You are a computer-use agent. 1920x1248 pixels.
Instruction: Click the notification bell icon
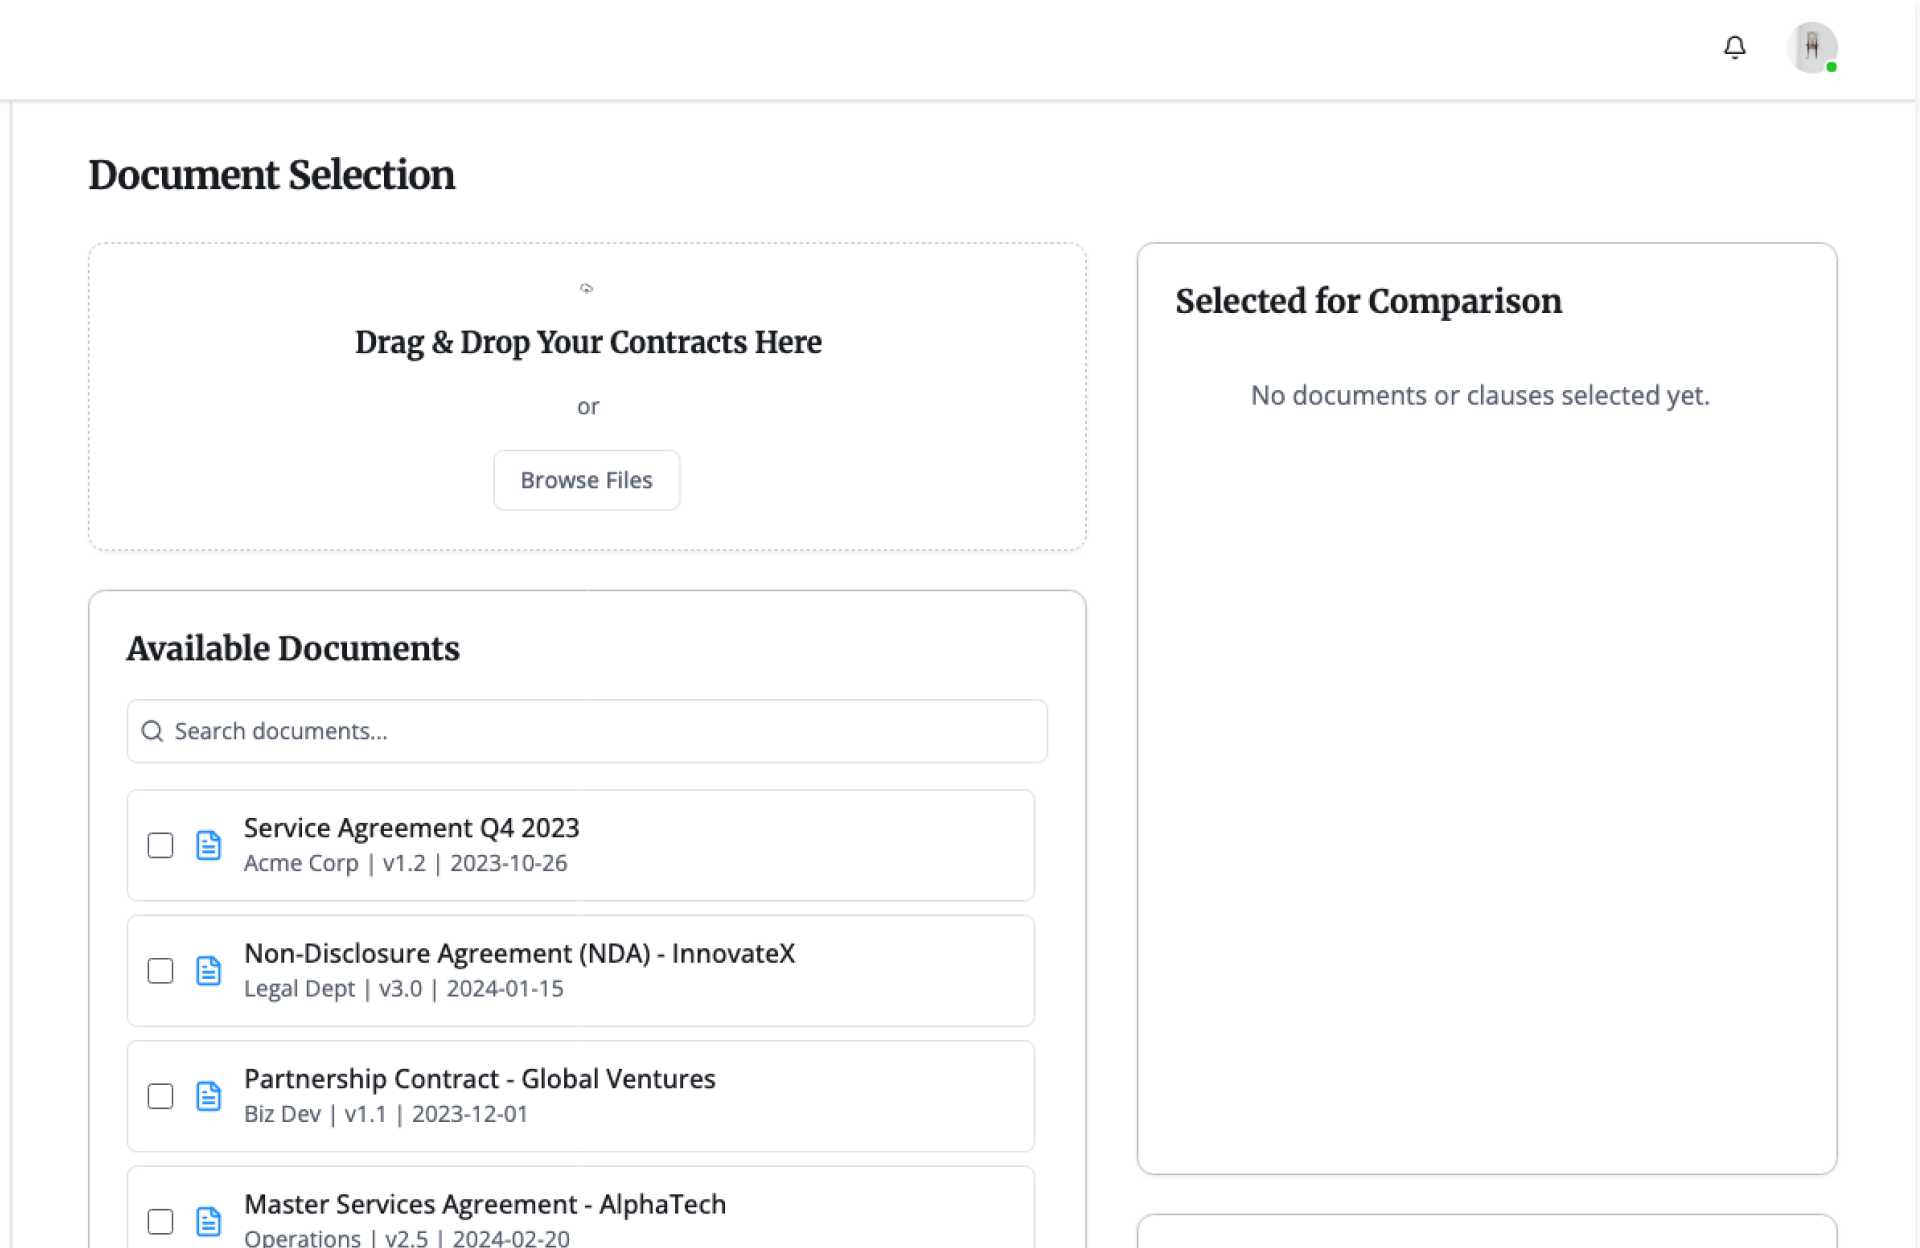(x=1735, y=47)
